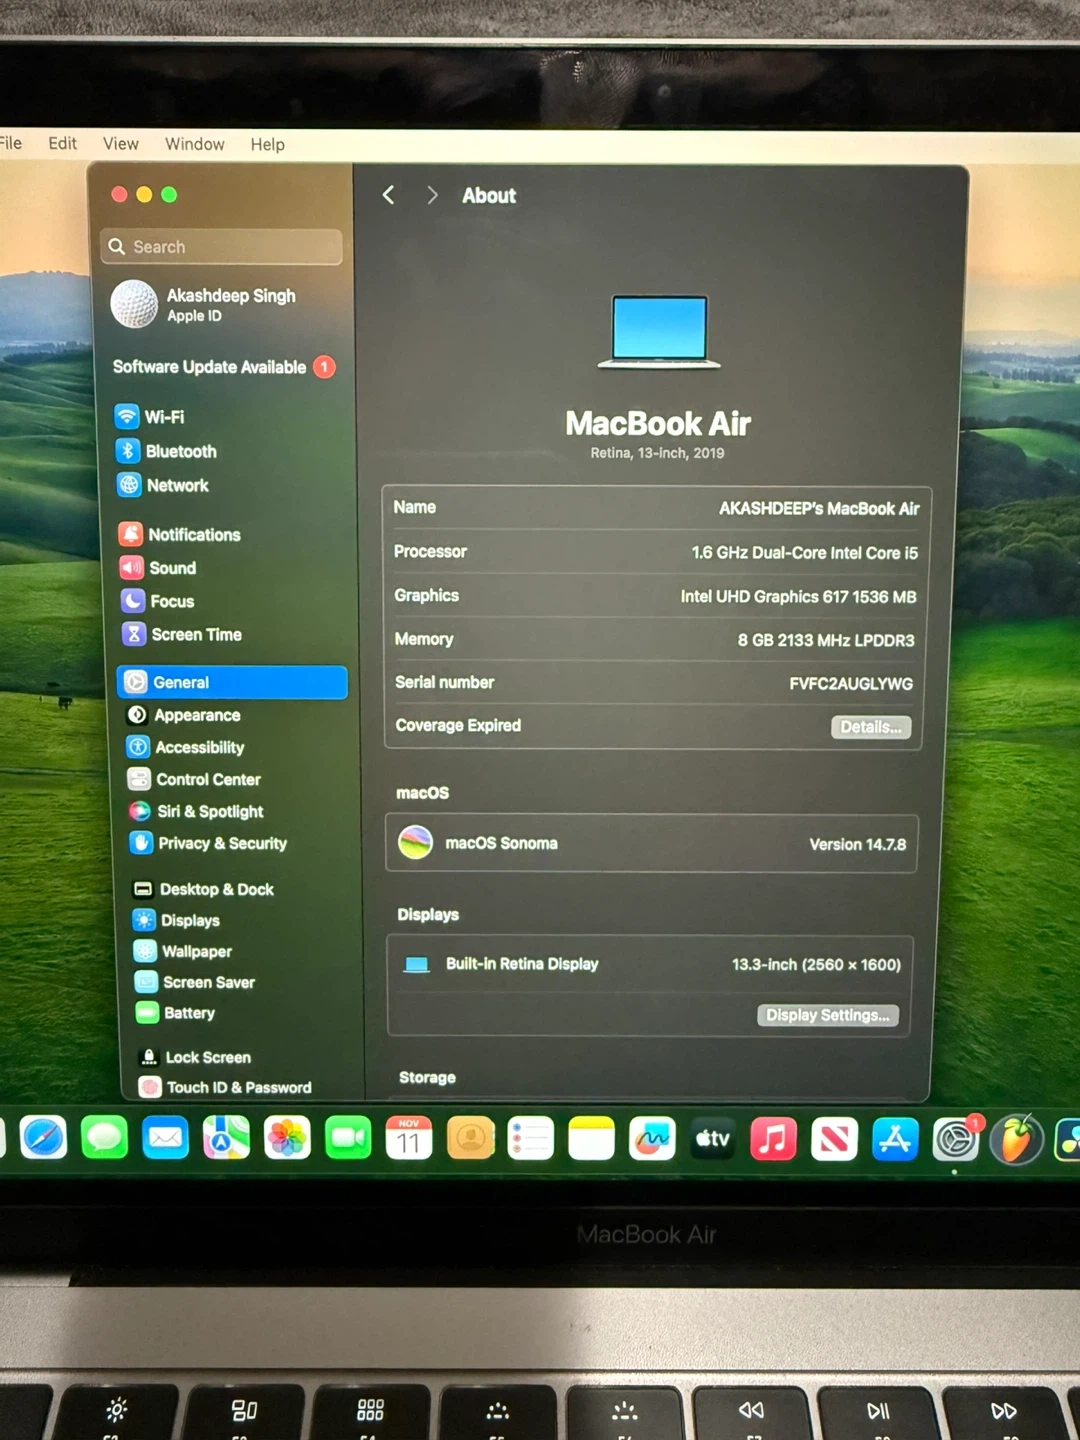The height and width of the screenshot is (1440, 1080).
Task: Select Bluetooth in the sidebar
Action: pyautogui.click(x=180, y=451)
